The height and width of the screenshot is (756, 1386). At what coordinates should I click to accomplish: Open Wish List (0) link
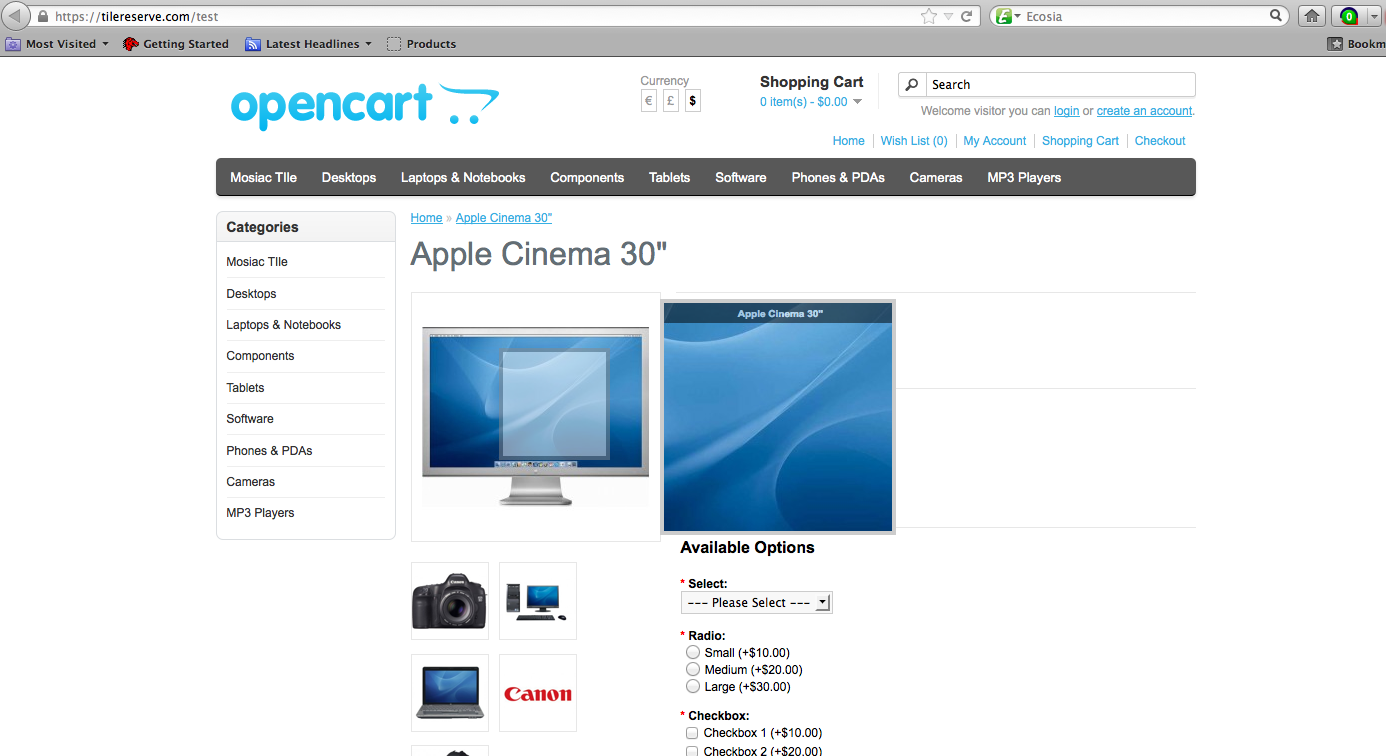tap(914, 141)
